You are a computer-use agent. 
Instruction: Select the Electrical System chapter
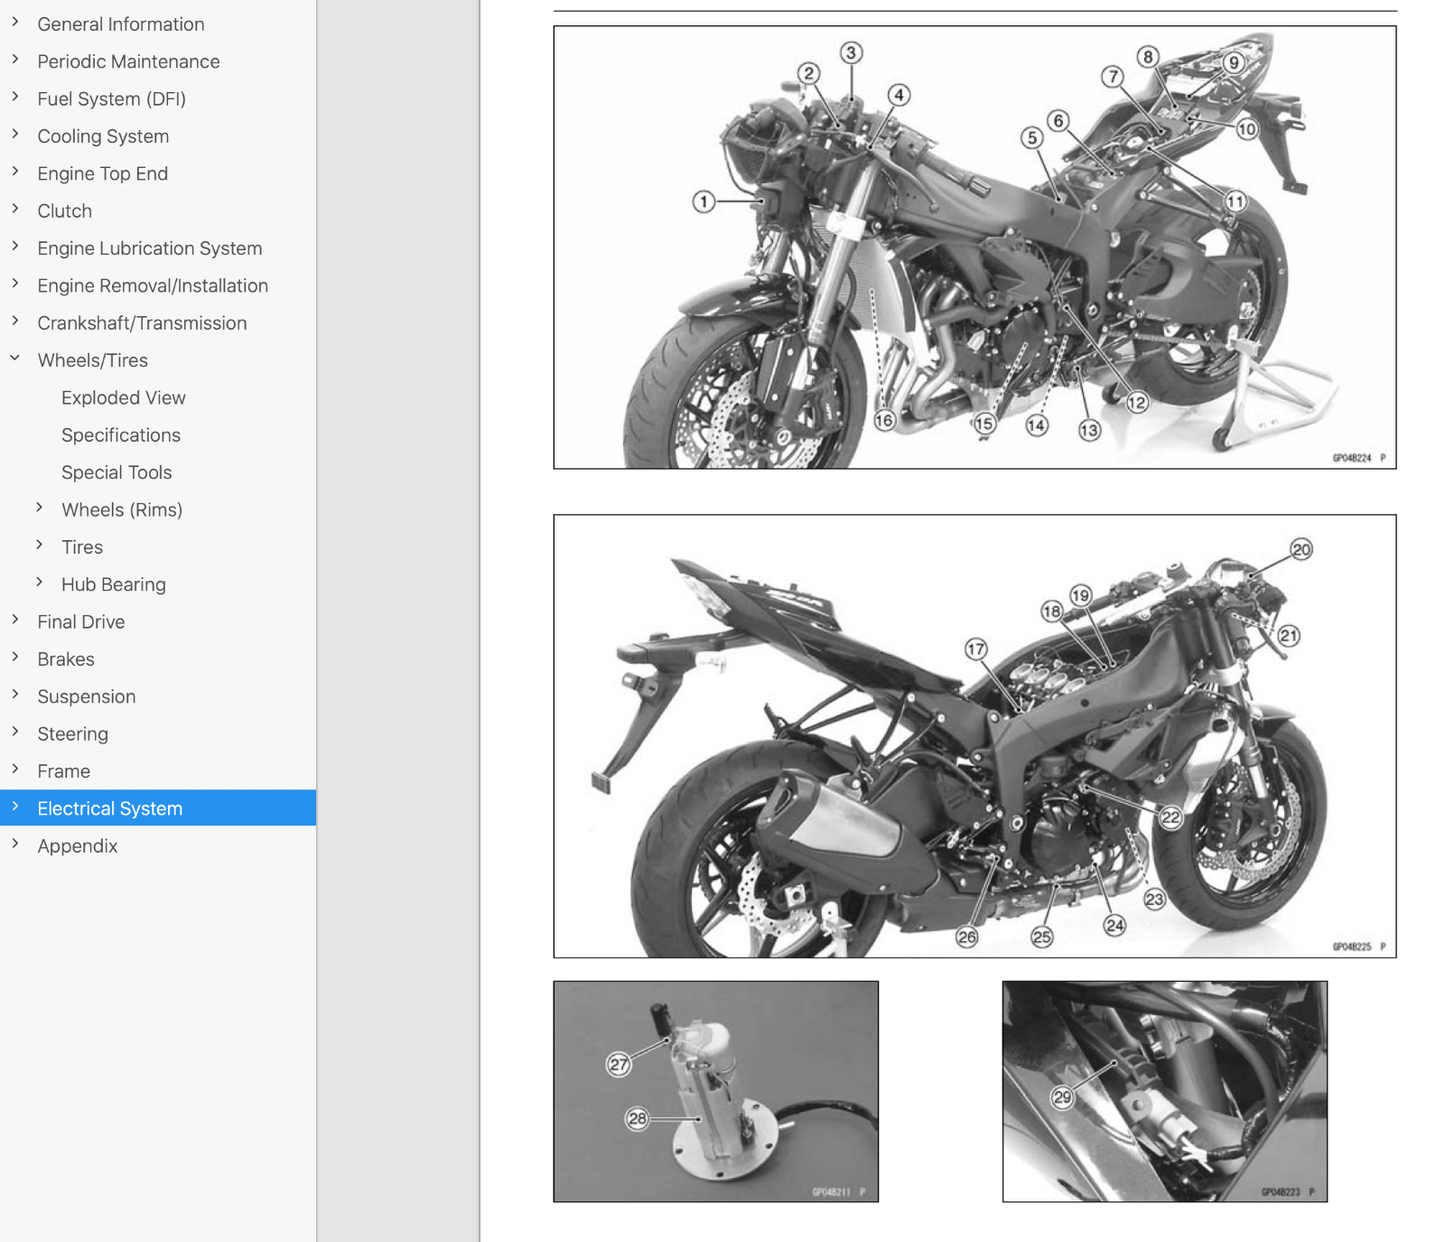(x=110, y=808)
